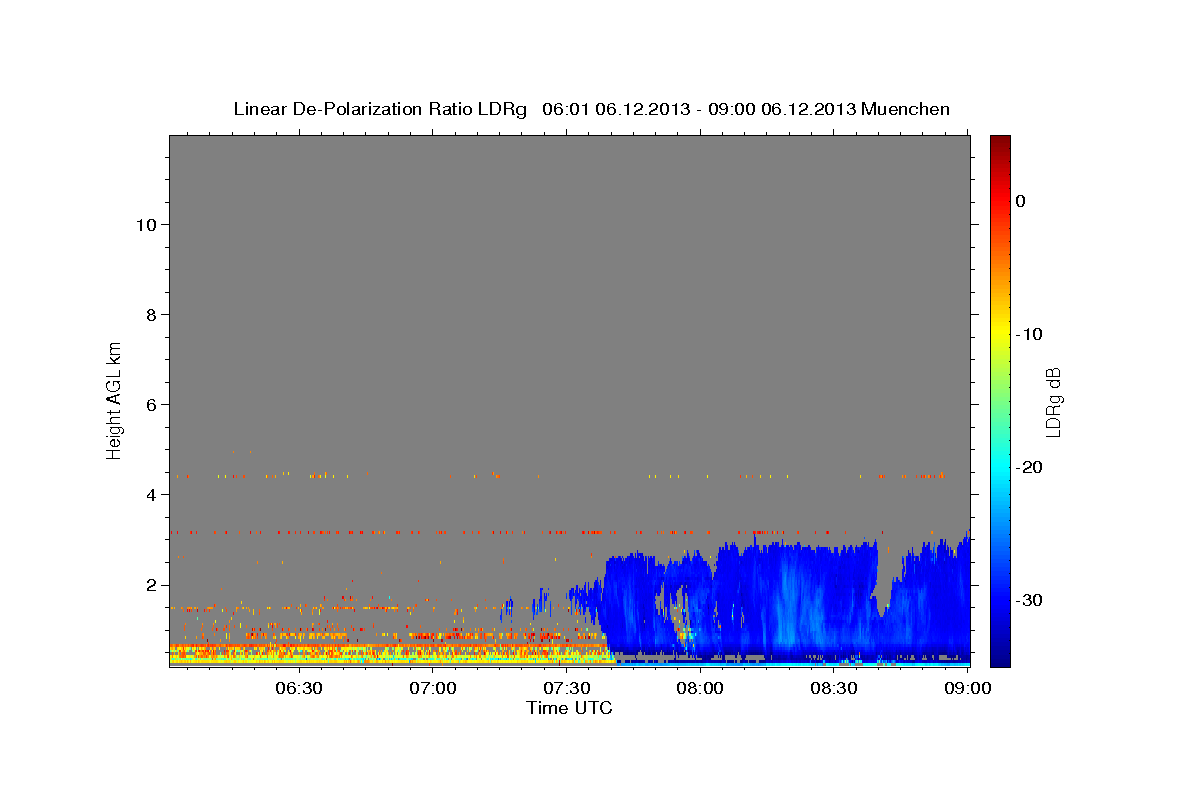
Task: Click the '09:00 06.12.2013' end time in title
Action: tap(781, 109)
